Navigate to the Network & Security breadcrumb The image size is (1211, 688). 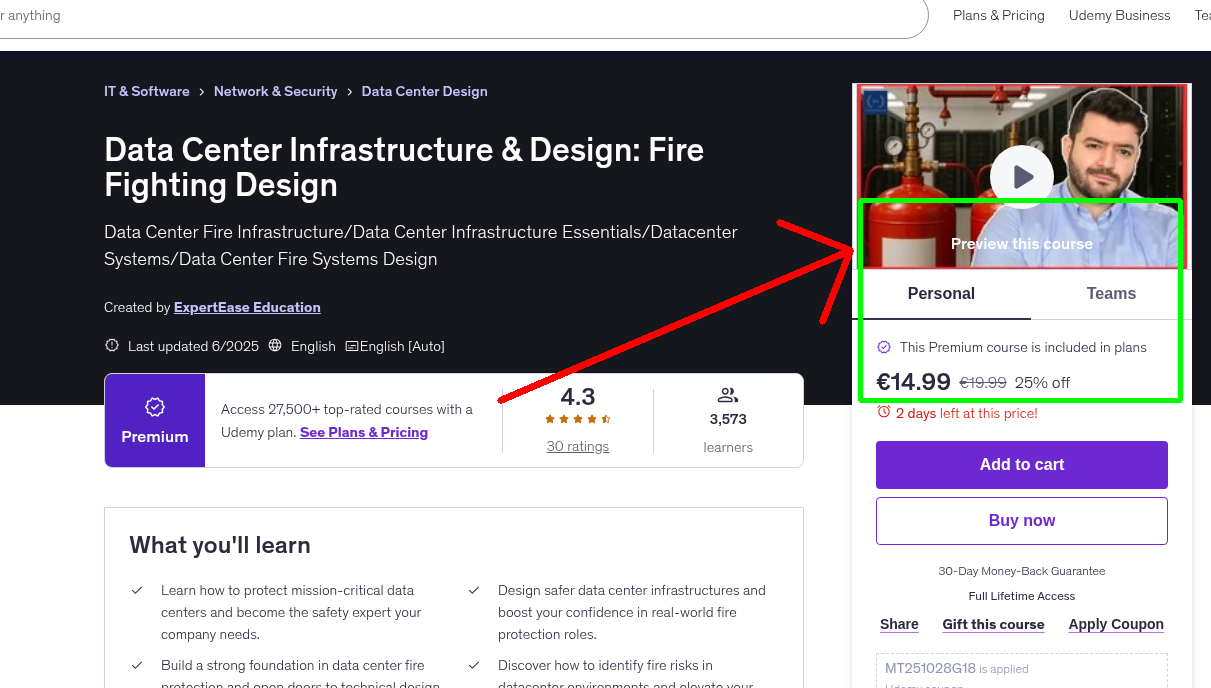pos(275,91)
